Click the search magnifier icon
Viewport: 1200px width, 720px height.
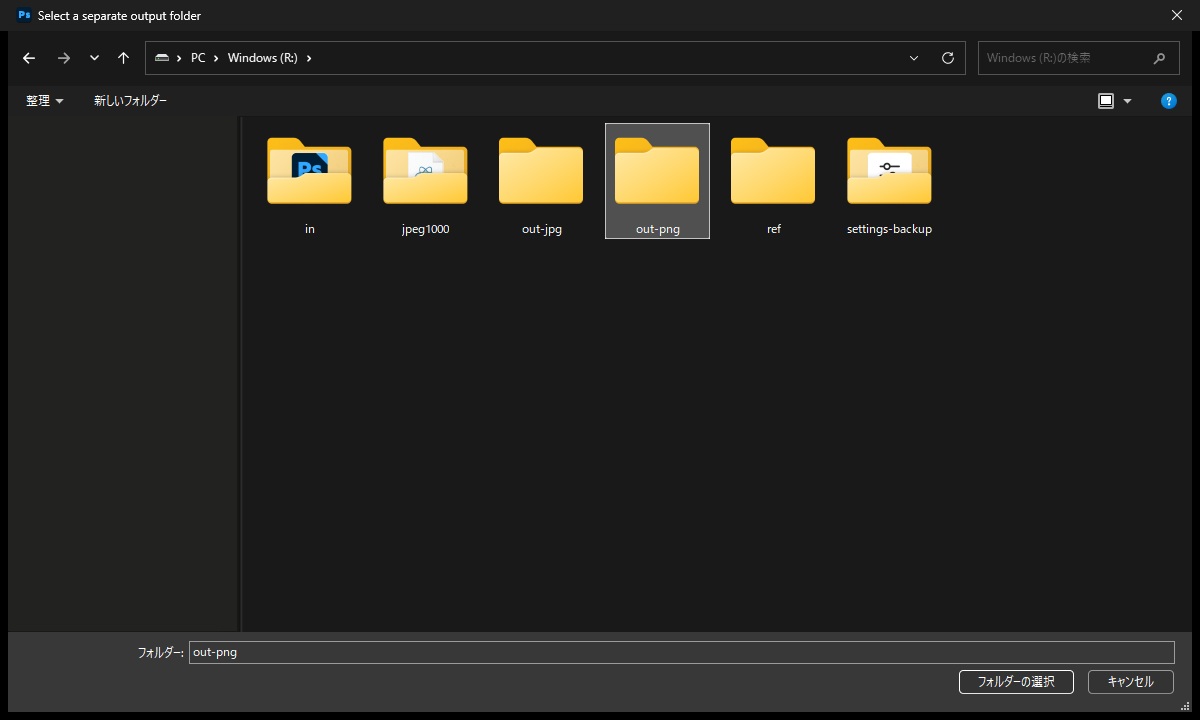[x=1159, y=58]
